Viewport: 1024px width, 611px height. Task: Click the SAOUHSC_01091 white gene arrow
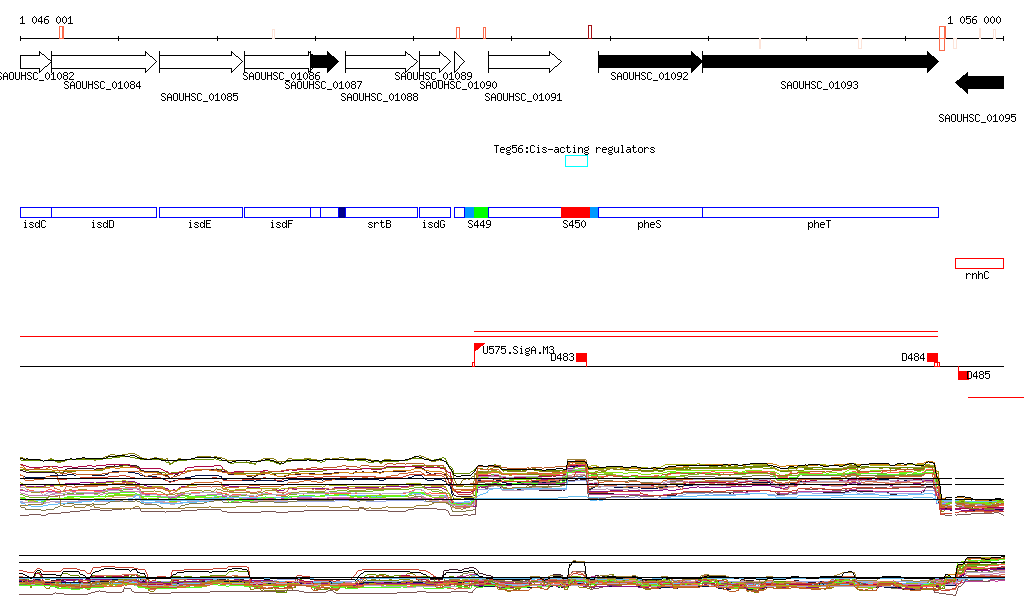524,62
